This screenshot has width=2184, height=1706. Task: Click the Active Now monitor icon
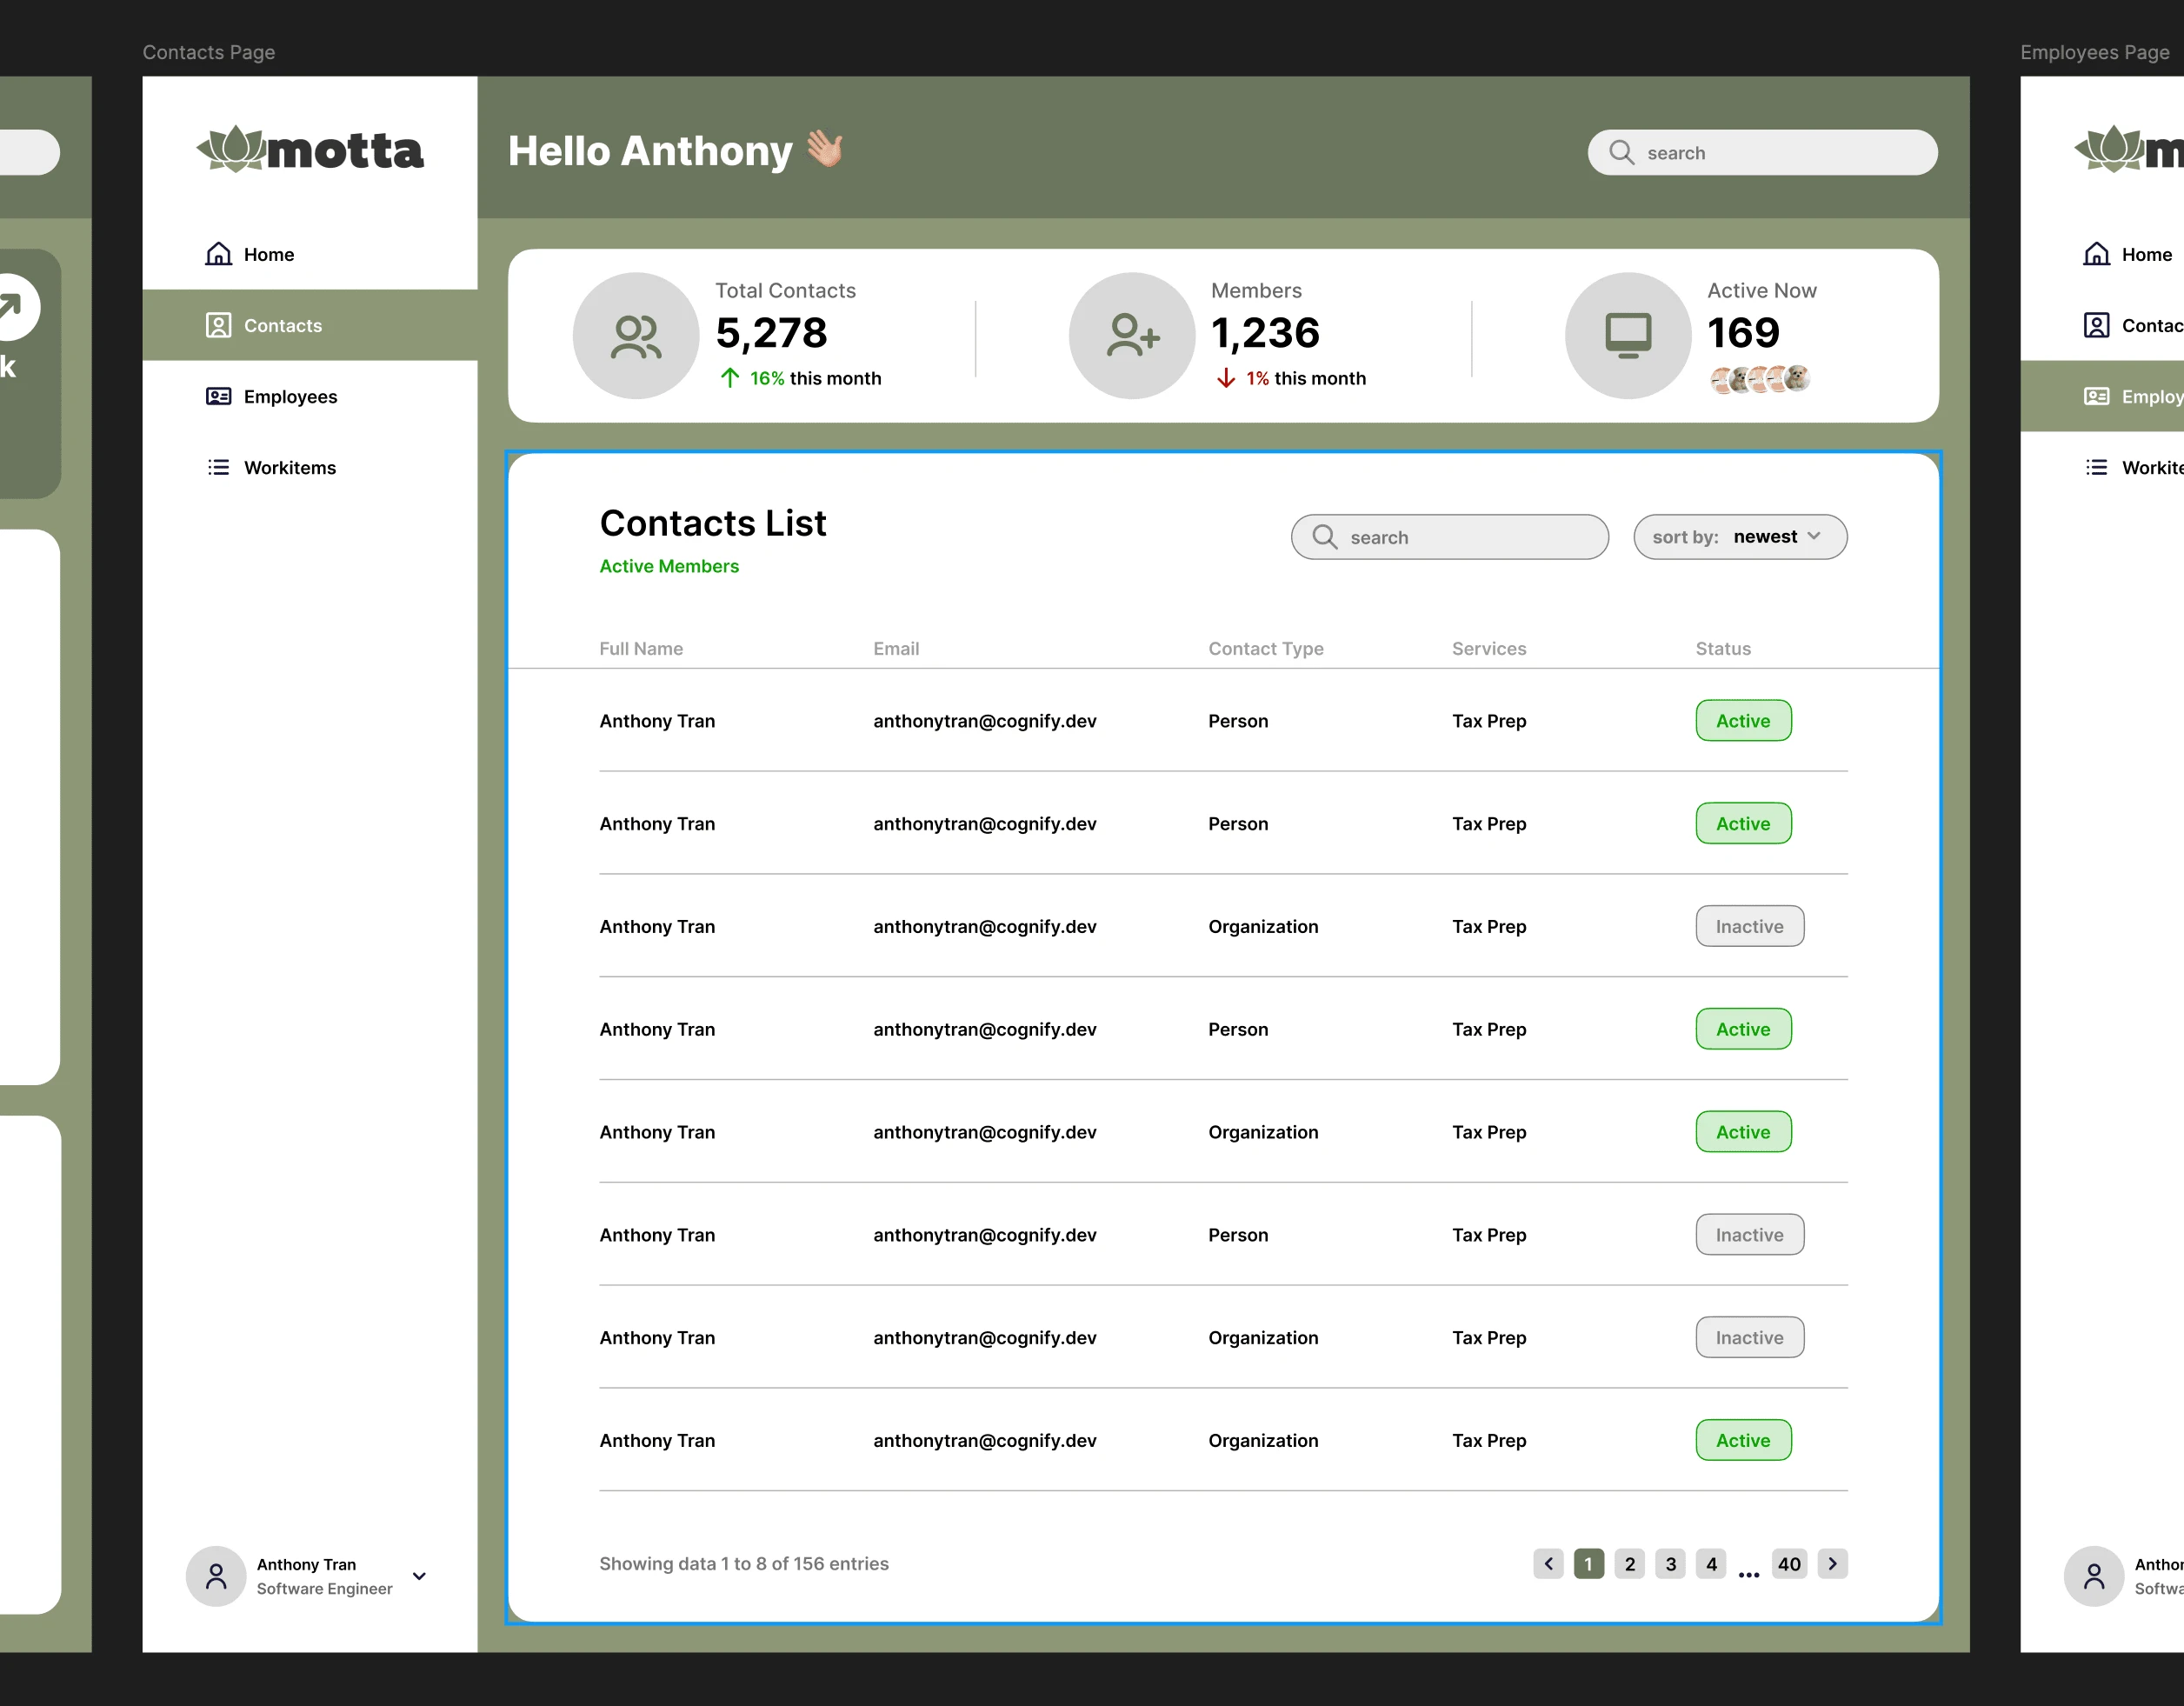[1627, 336]
